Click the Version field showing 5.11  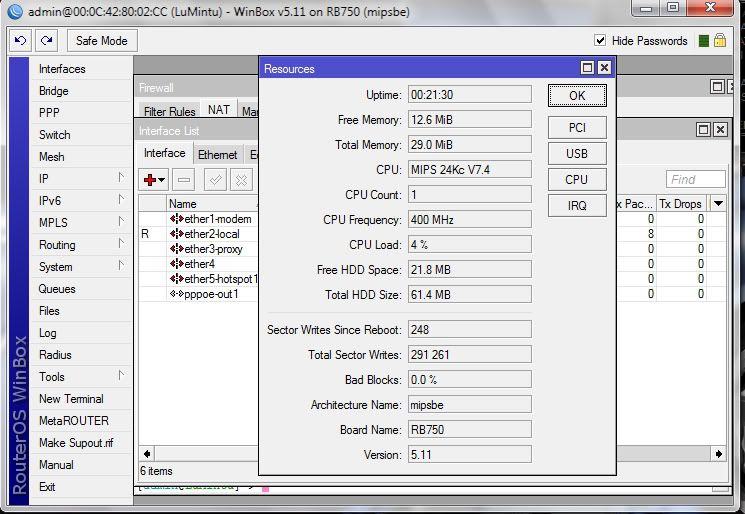469,455
